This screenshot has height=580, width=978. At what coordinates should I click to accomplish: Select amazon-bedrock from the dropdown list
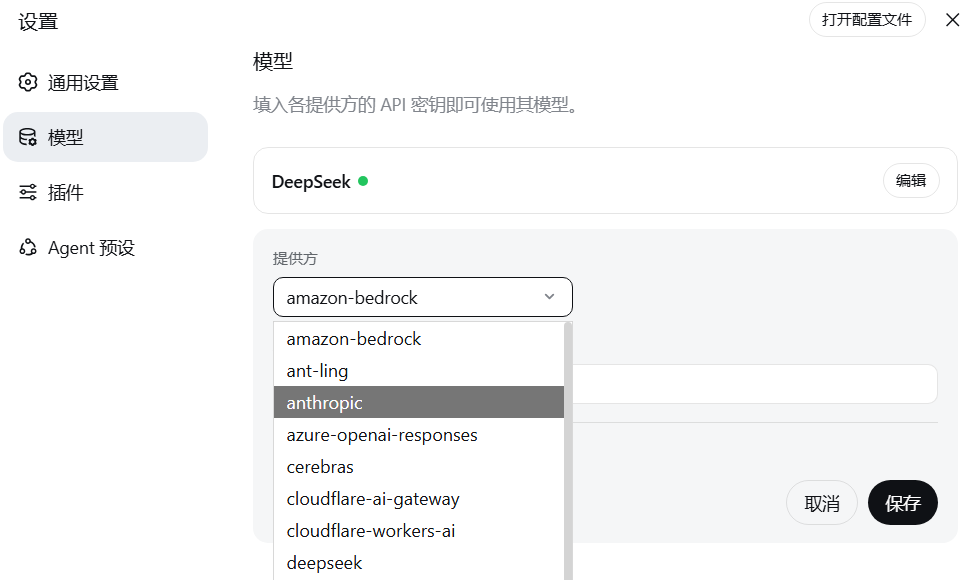point(419,339)
